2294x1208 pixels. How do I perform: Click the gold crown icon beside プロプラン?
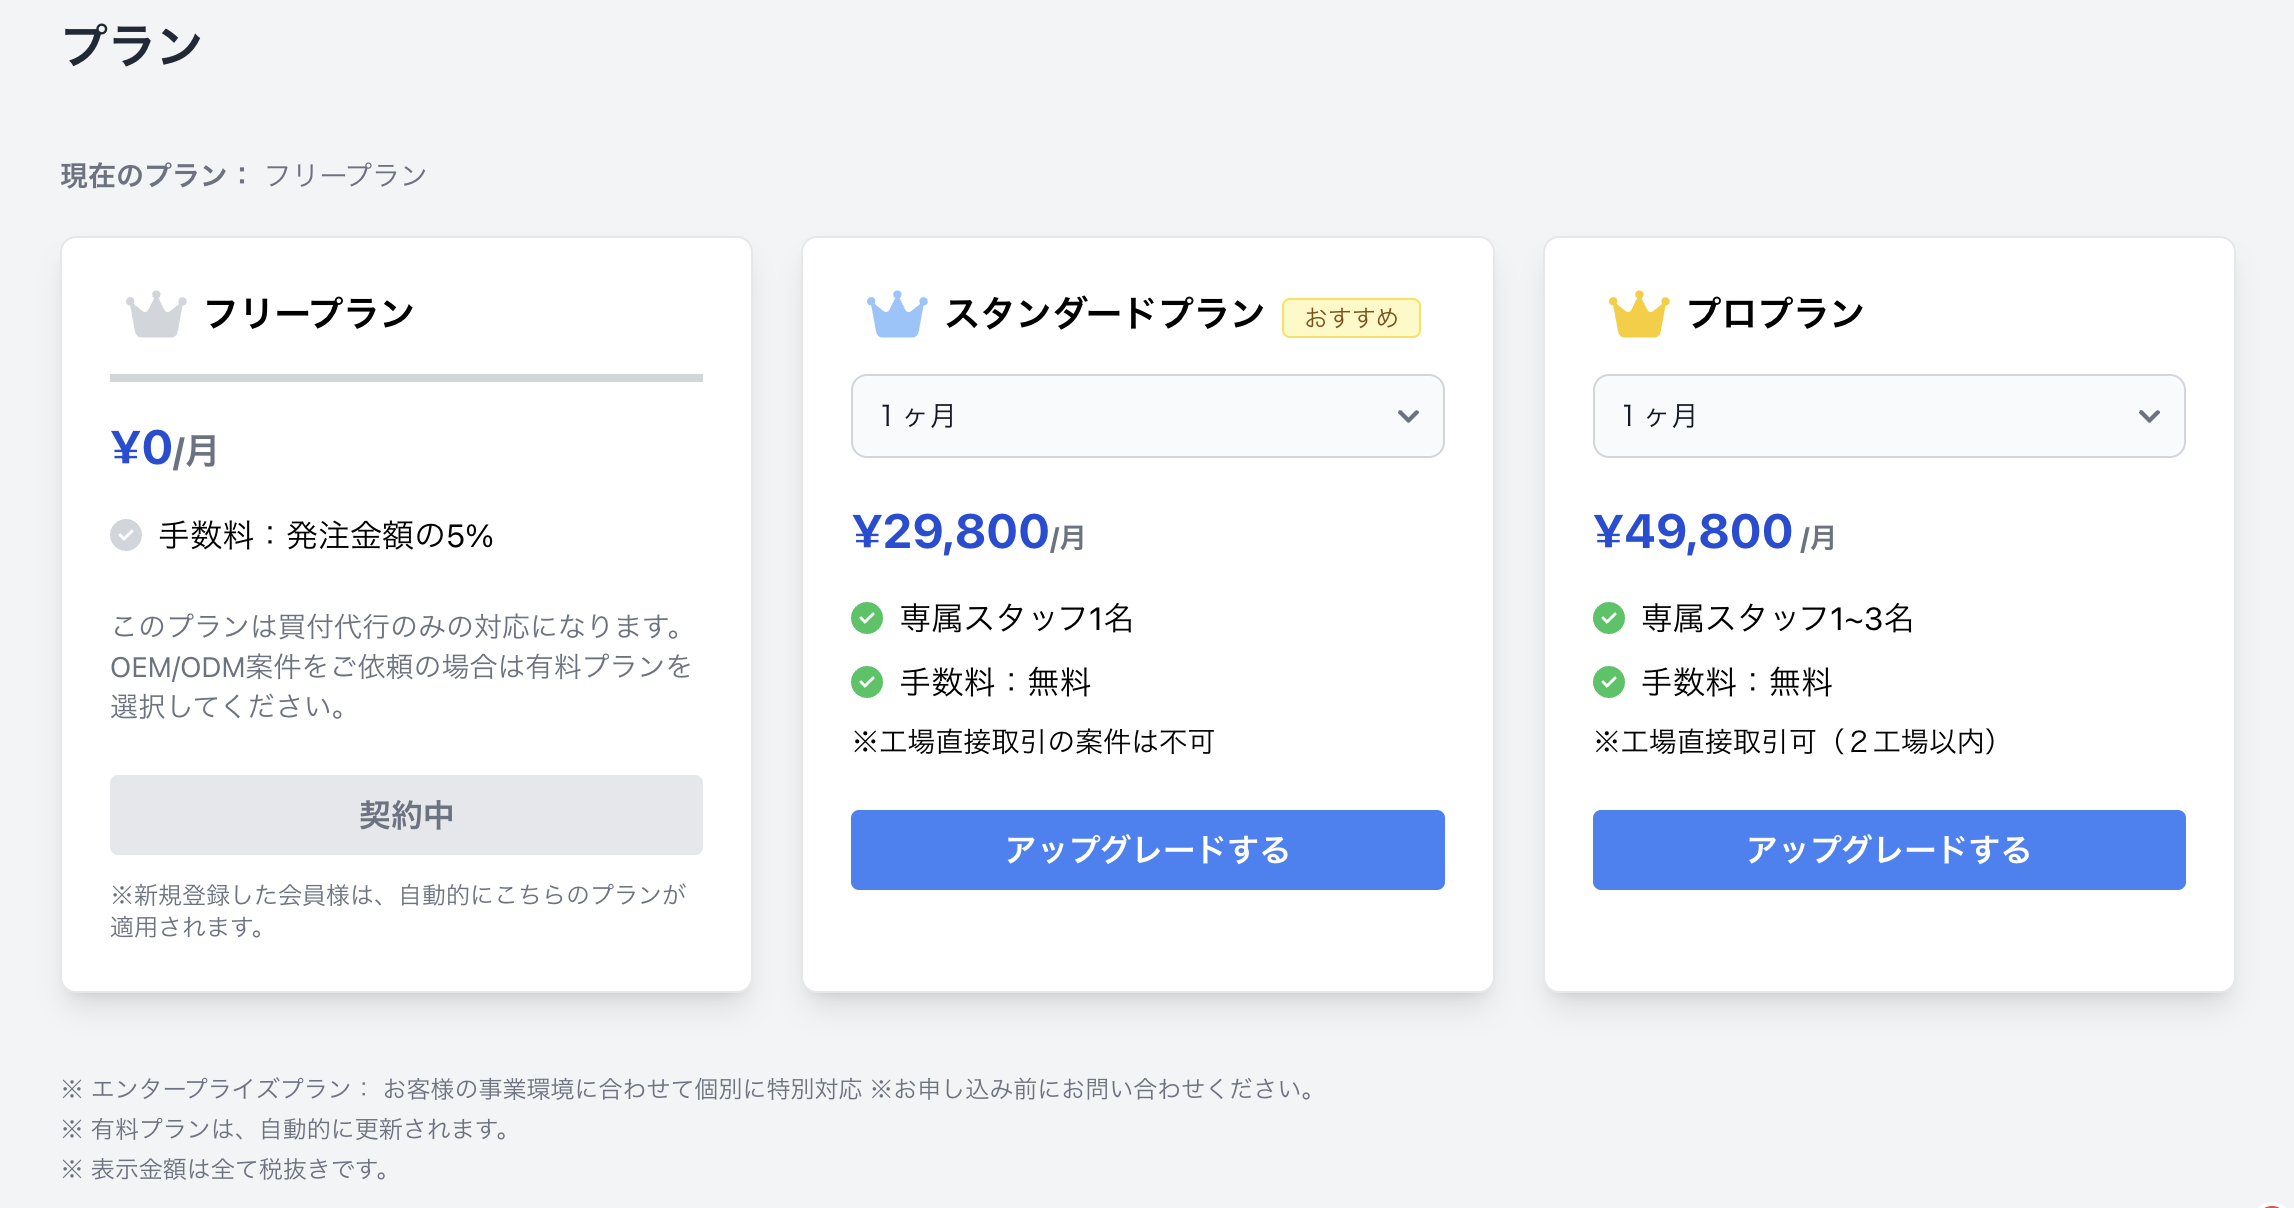[x=1638, y=313]
